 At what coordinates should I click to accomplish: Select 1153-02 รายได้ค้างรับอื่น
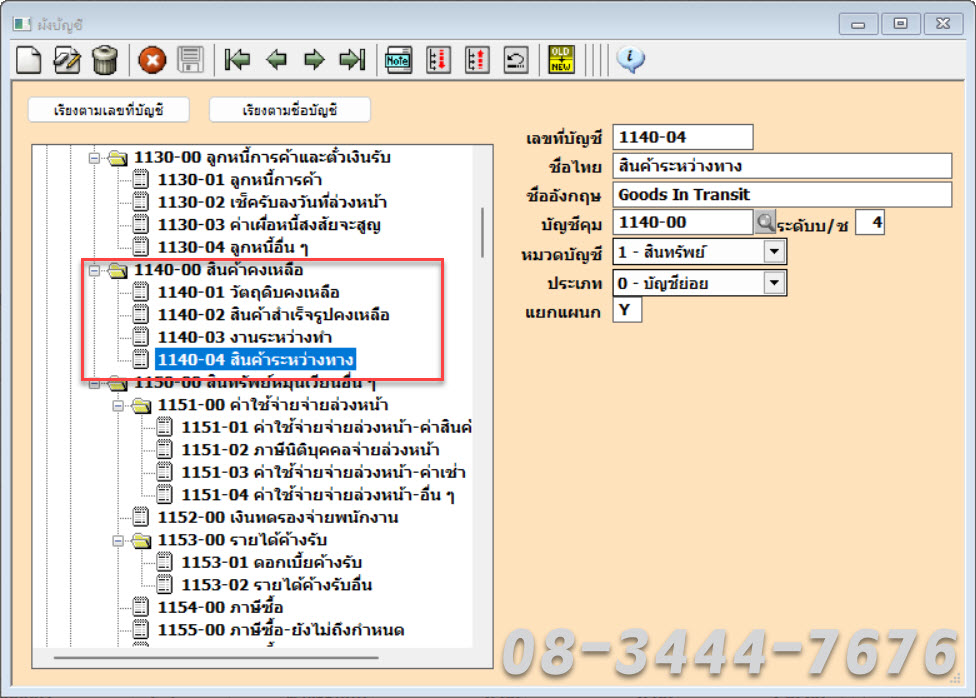[276, 585]
